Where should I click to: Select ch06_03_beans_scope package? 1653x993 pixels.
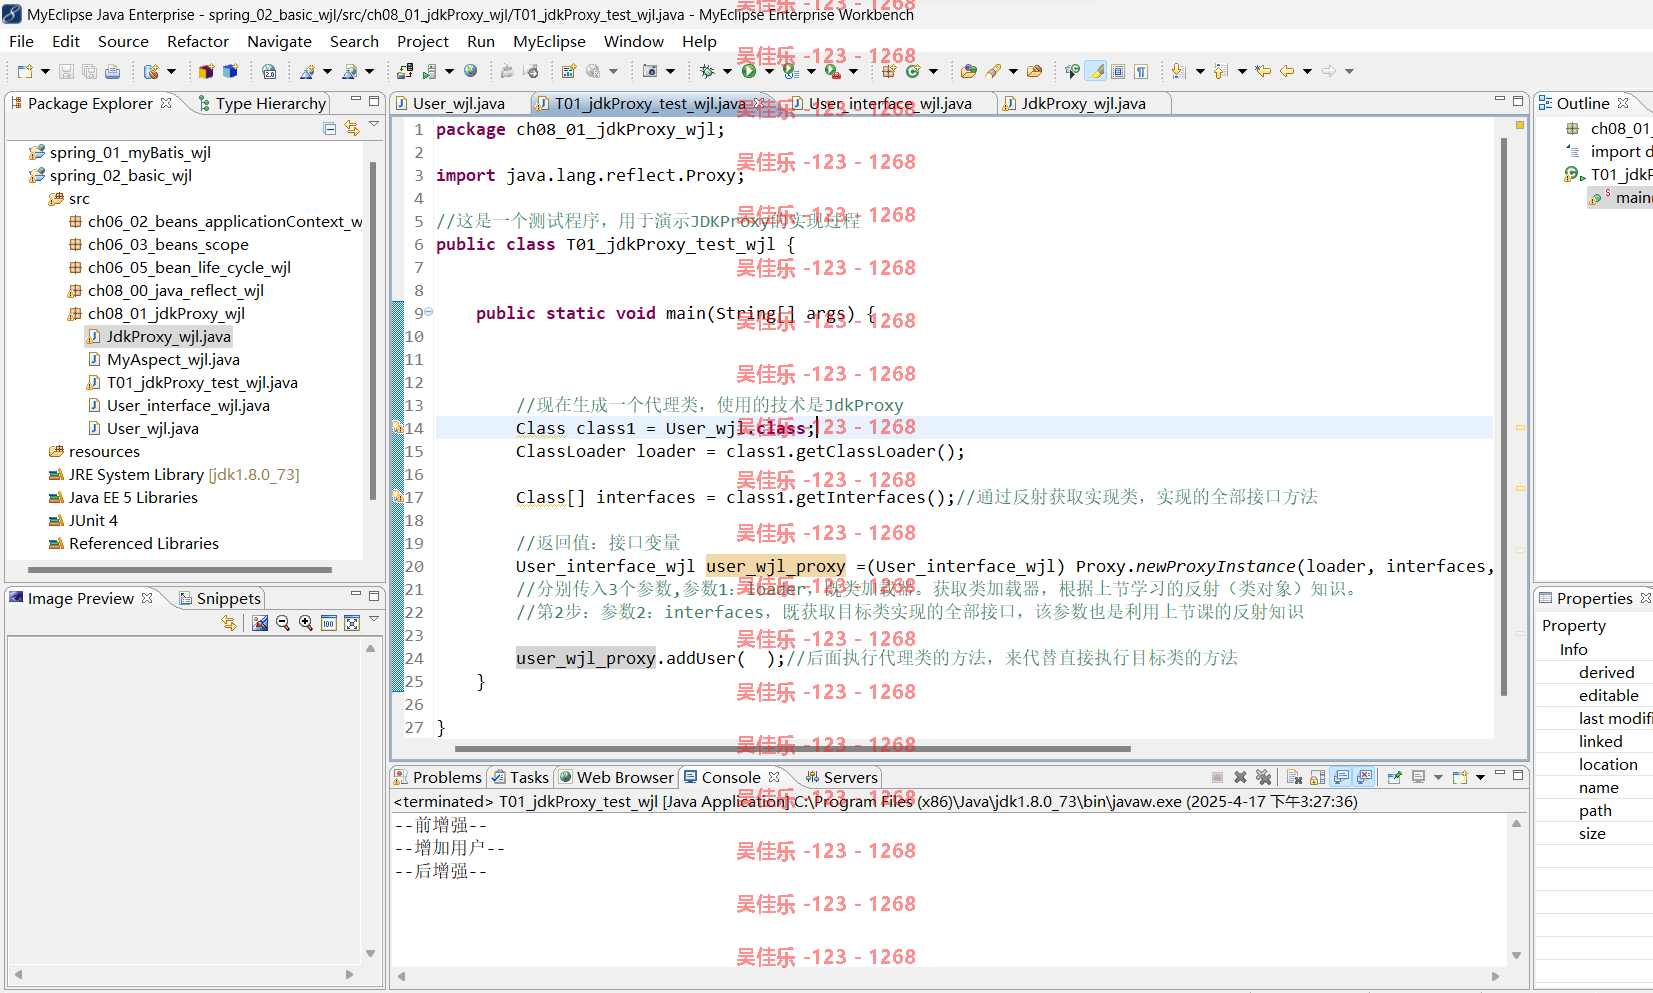[168, 244]
